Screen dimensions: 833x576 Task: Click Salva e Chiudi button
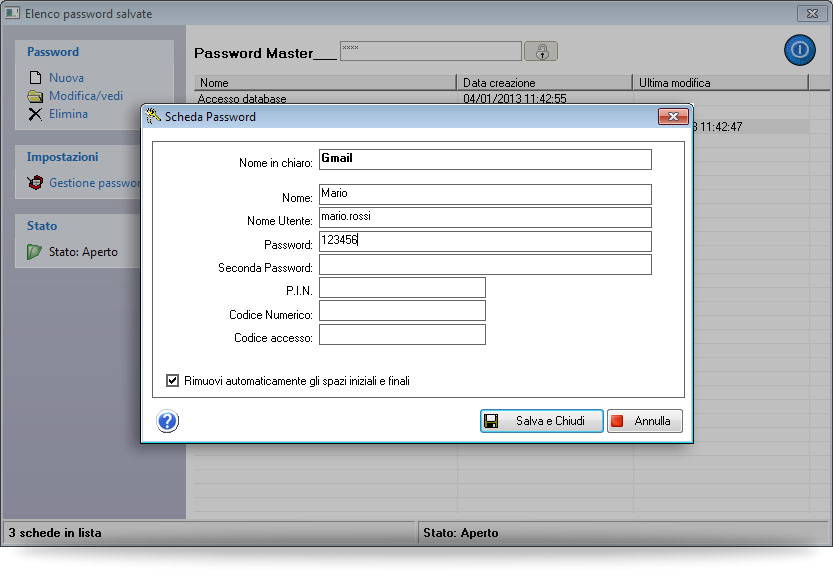click(541, 421)
